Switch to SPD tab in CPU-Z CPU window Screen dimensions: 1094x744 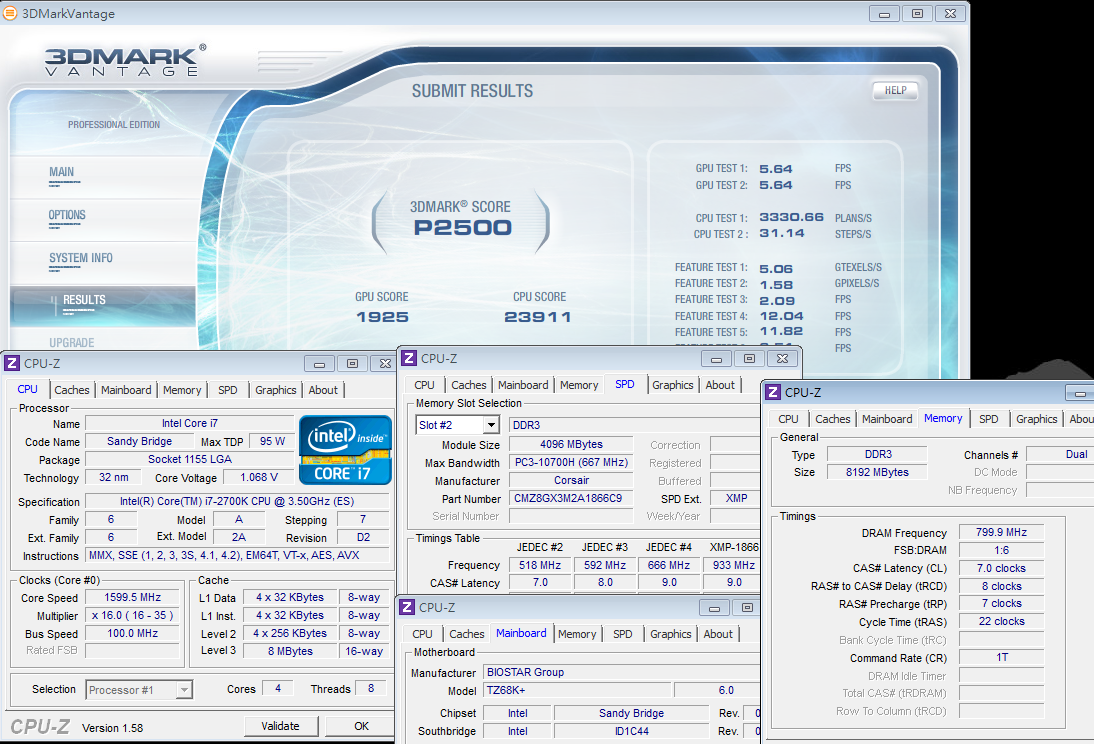[227, 390]
